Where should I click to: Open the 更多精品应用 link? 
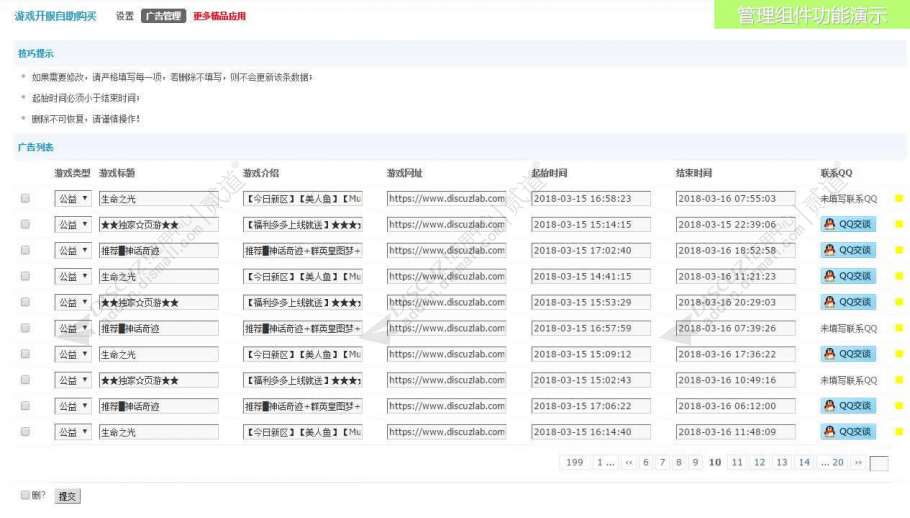(219, 16)
